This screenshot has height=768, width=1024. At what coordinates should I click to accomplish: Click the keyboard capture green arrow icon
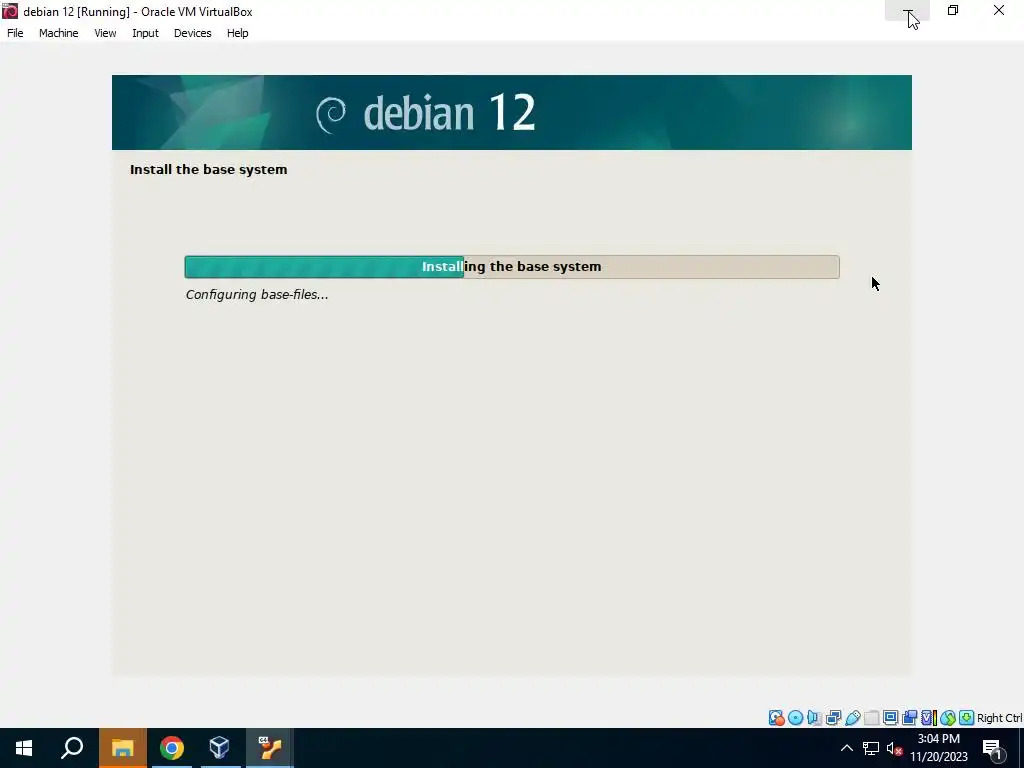[967, 718]
